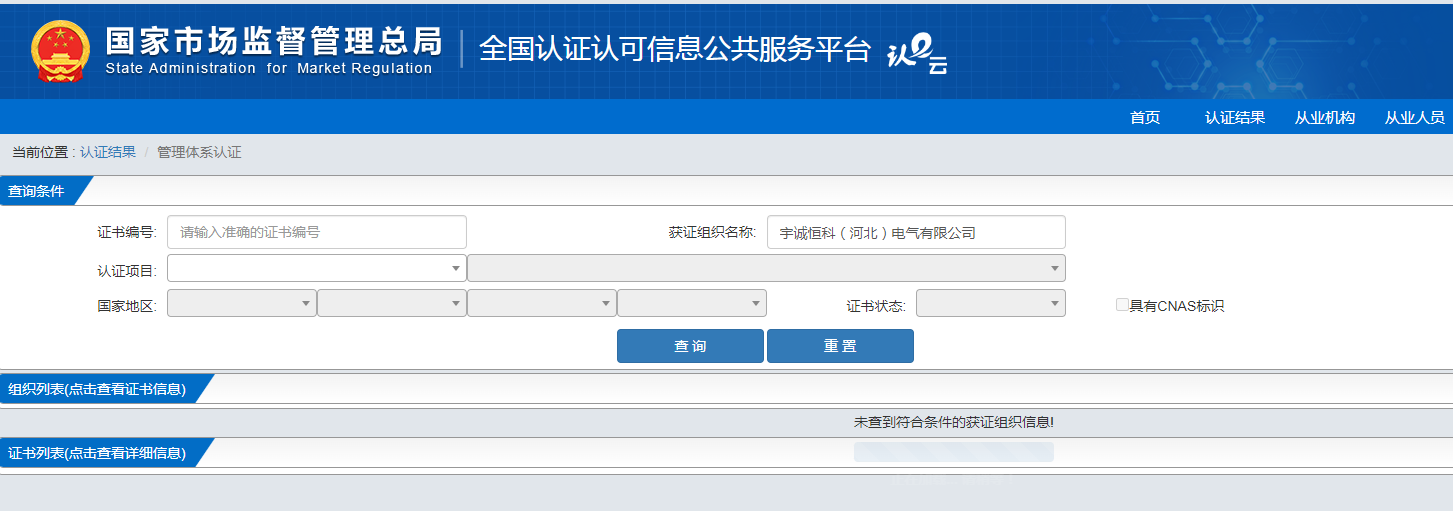This screenshot has width=1453, height=511.
Task: Select the 组织列表 section header
Action: [x=97, y=389]
